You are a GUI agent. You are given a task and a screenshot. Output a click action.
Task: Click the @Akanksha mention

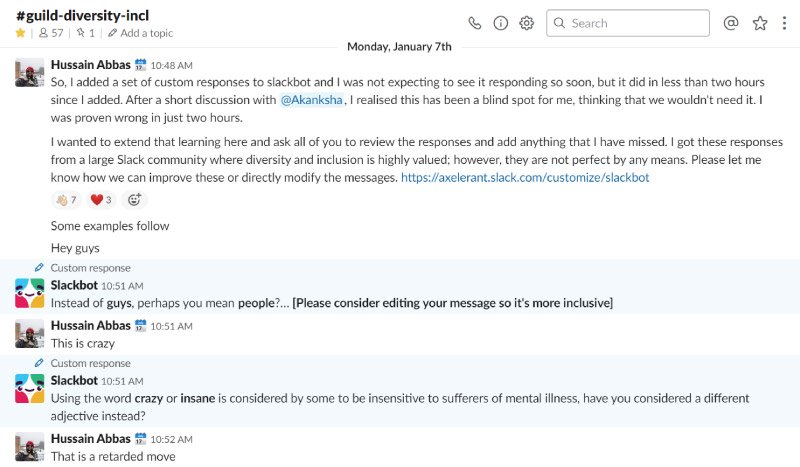[312, 100]
